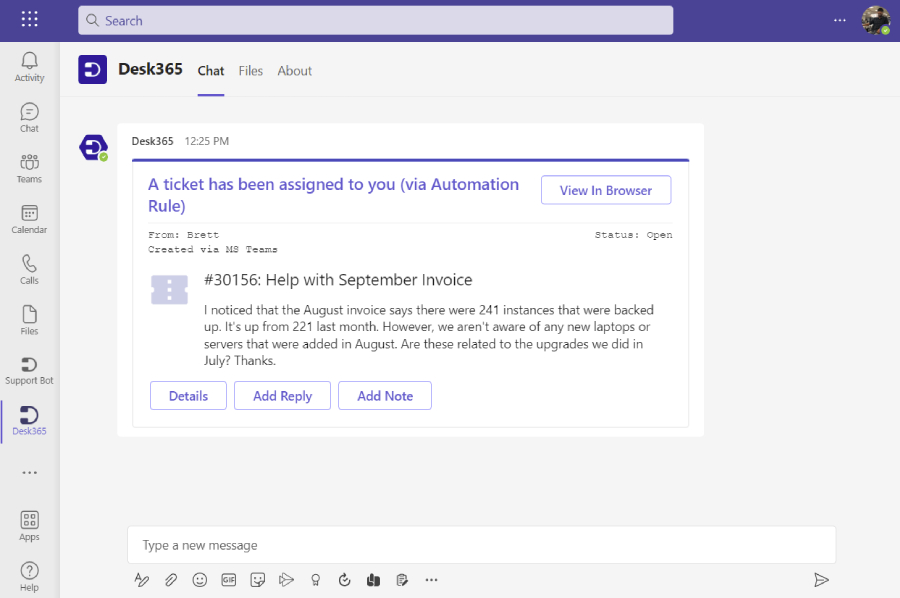Show more messaging extensions ellipsis

click(x=432, y=580)
